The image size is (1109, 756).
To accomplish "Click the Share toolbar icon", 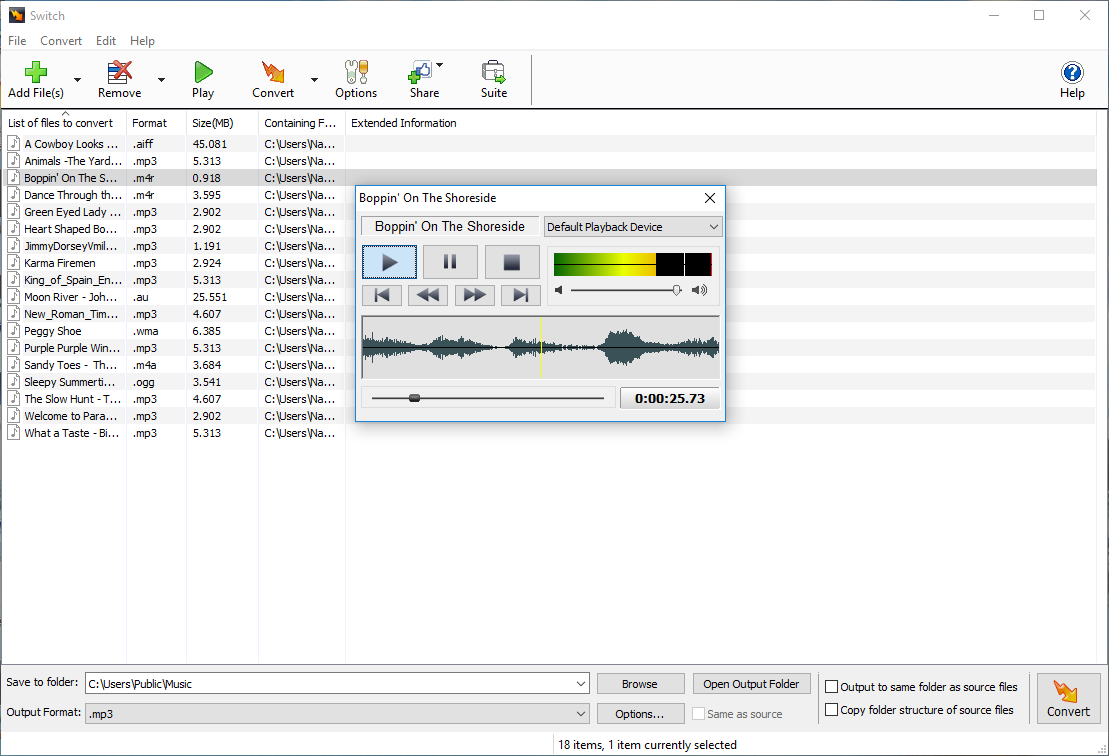I will (x=420, y=71).
